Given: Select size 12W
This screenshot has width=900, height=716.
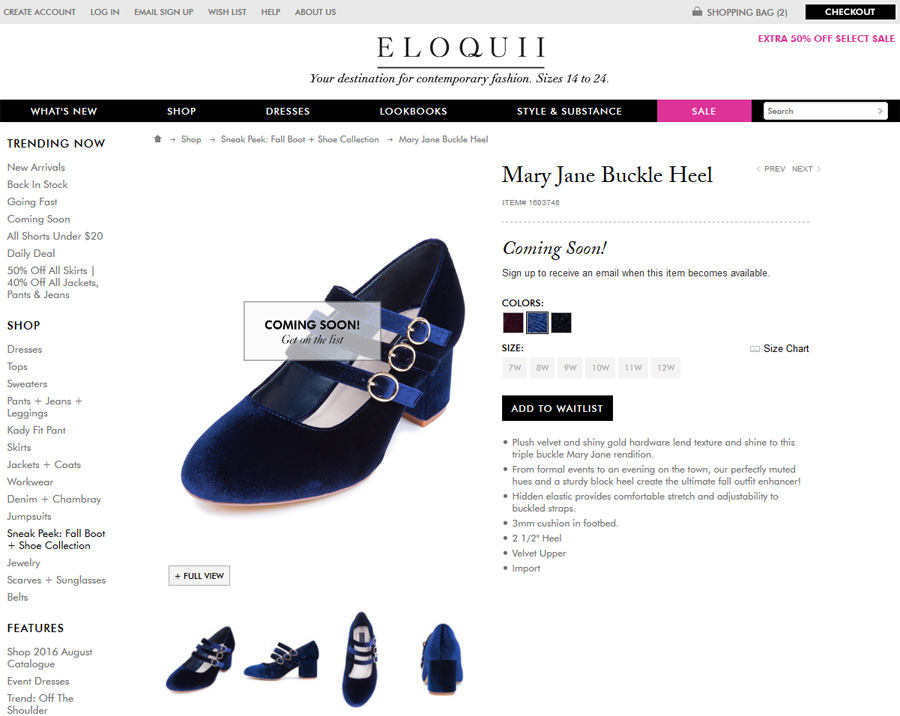Looking at the screenshot, I should click(x=666, y=367).
